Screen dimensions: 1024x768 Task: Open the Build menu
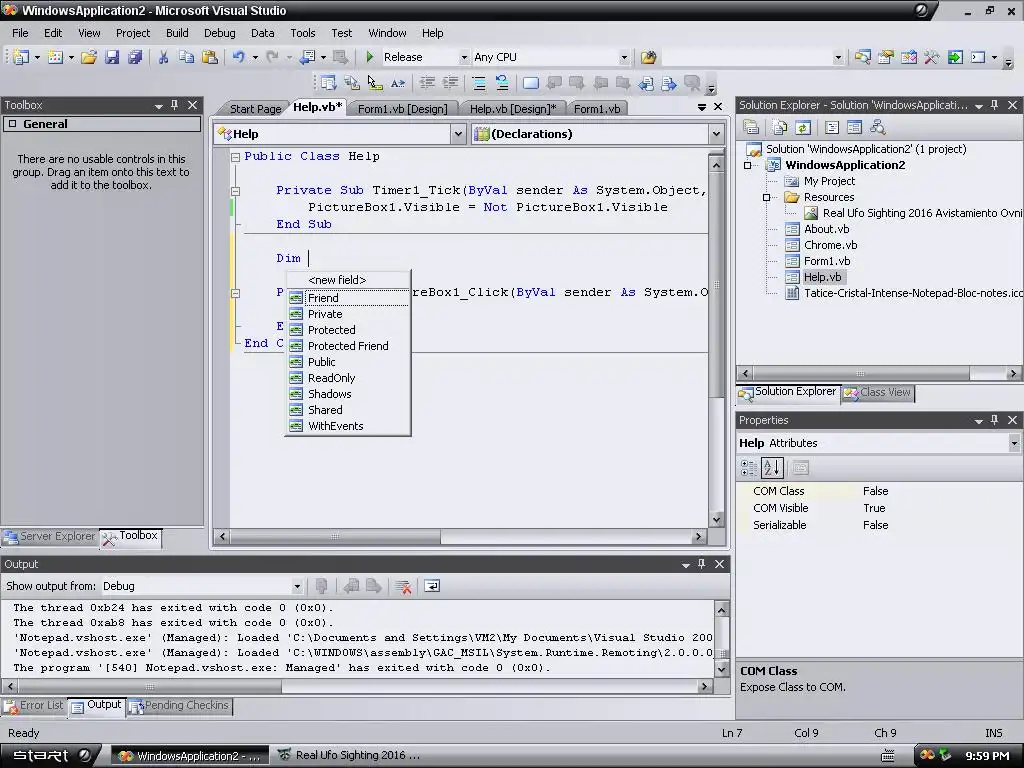tap(177, 33)
